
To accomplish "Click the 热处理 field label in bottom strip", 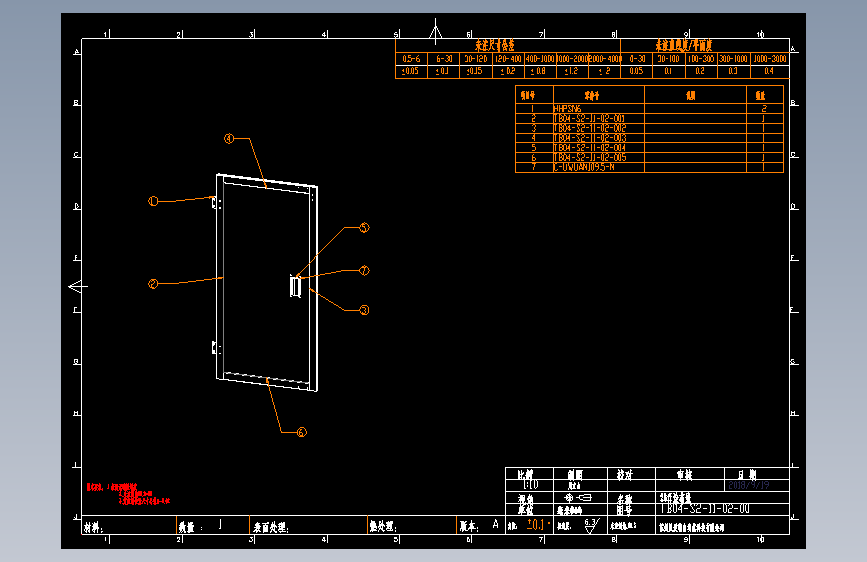I will pyautogui.click(x=382, y=528).
